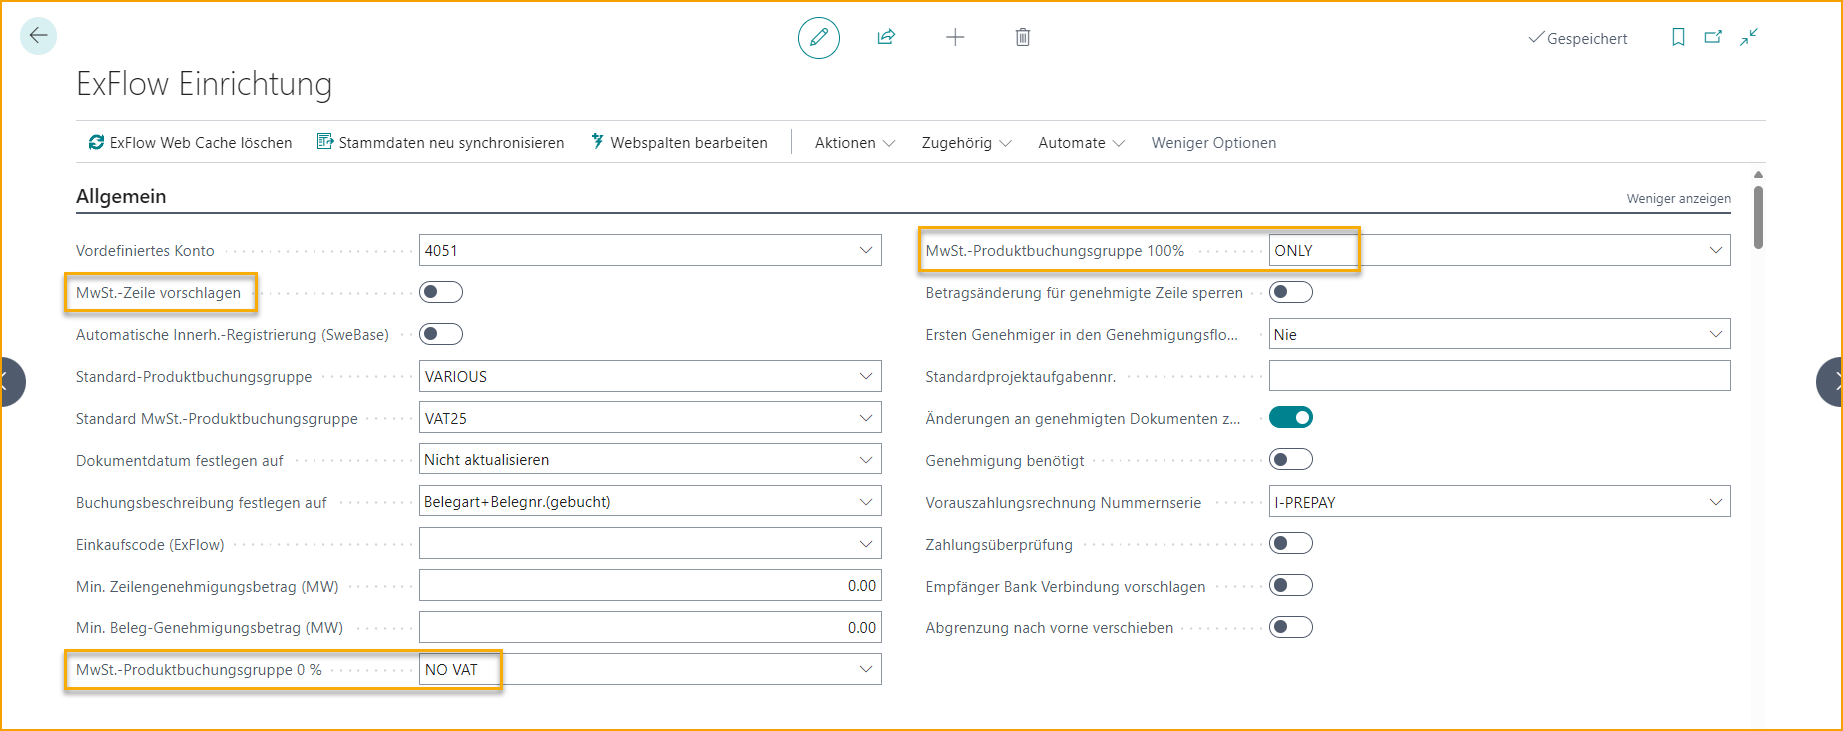Open the Zugehörig menu
The image size is (1843, 731).
click(x=966, y=143)
